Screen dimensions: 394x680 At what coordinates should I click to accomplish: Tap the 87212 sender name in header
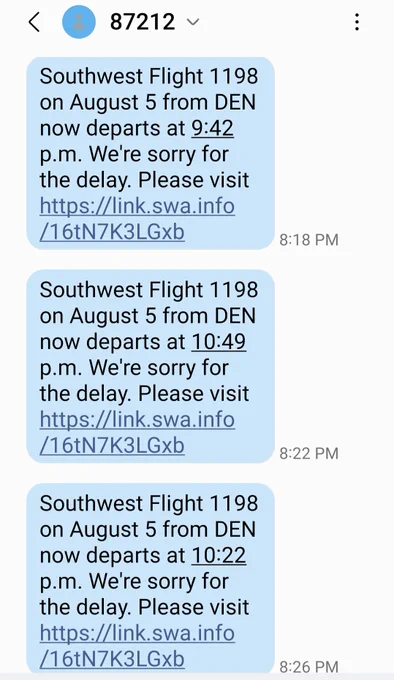[142, 22]
